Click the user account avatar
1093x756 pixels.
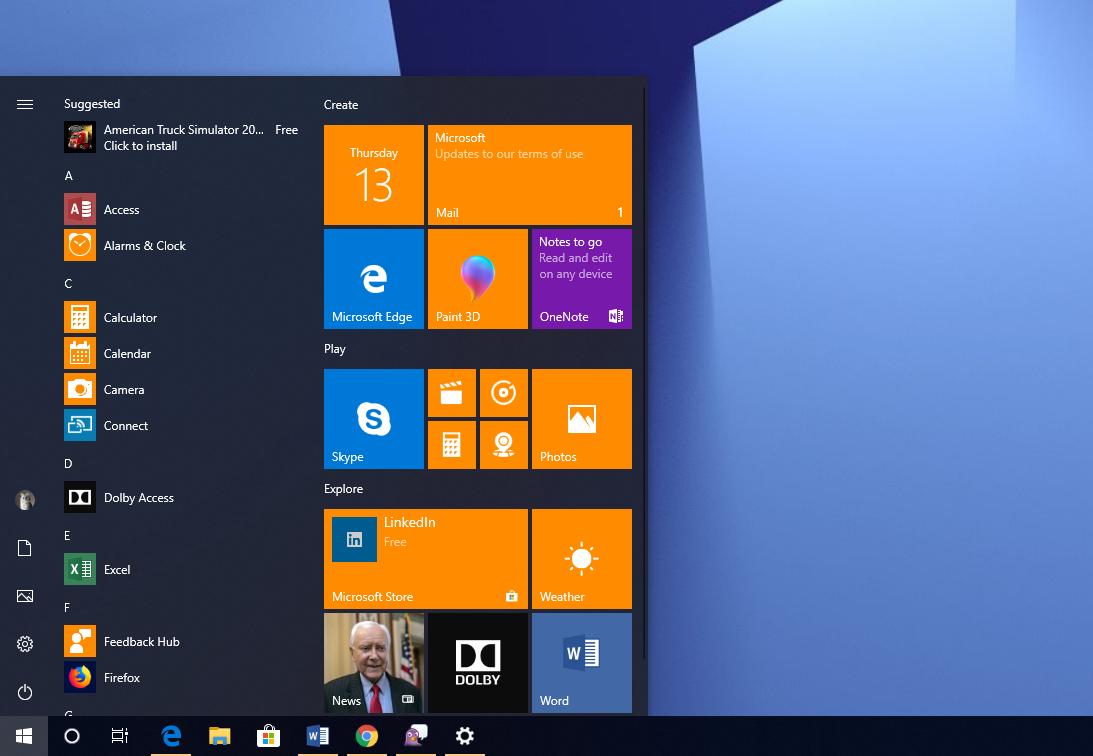coord(25,500)
